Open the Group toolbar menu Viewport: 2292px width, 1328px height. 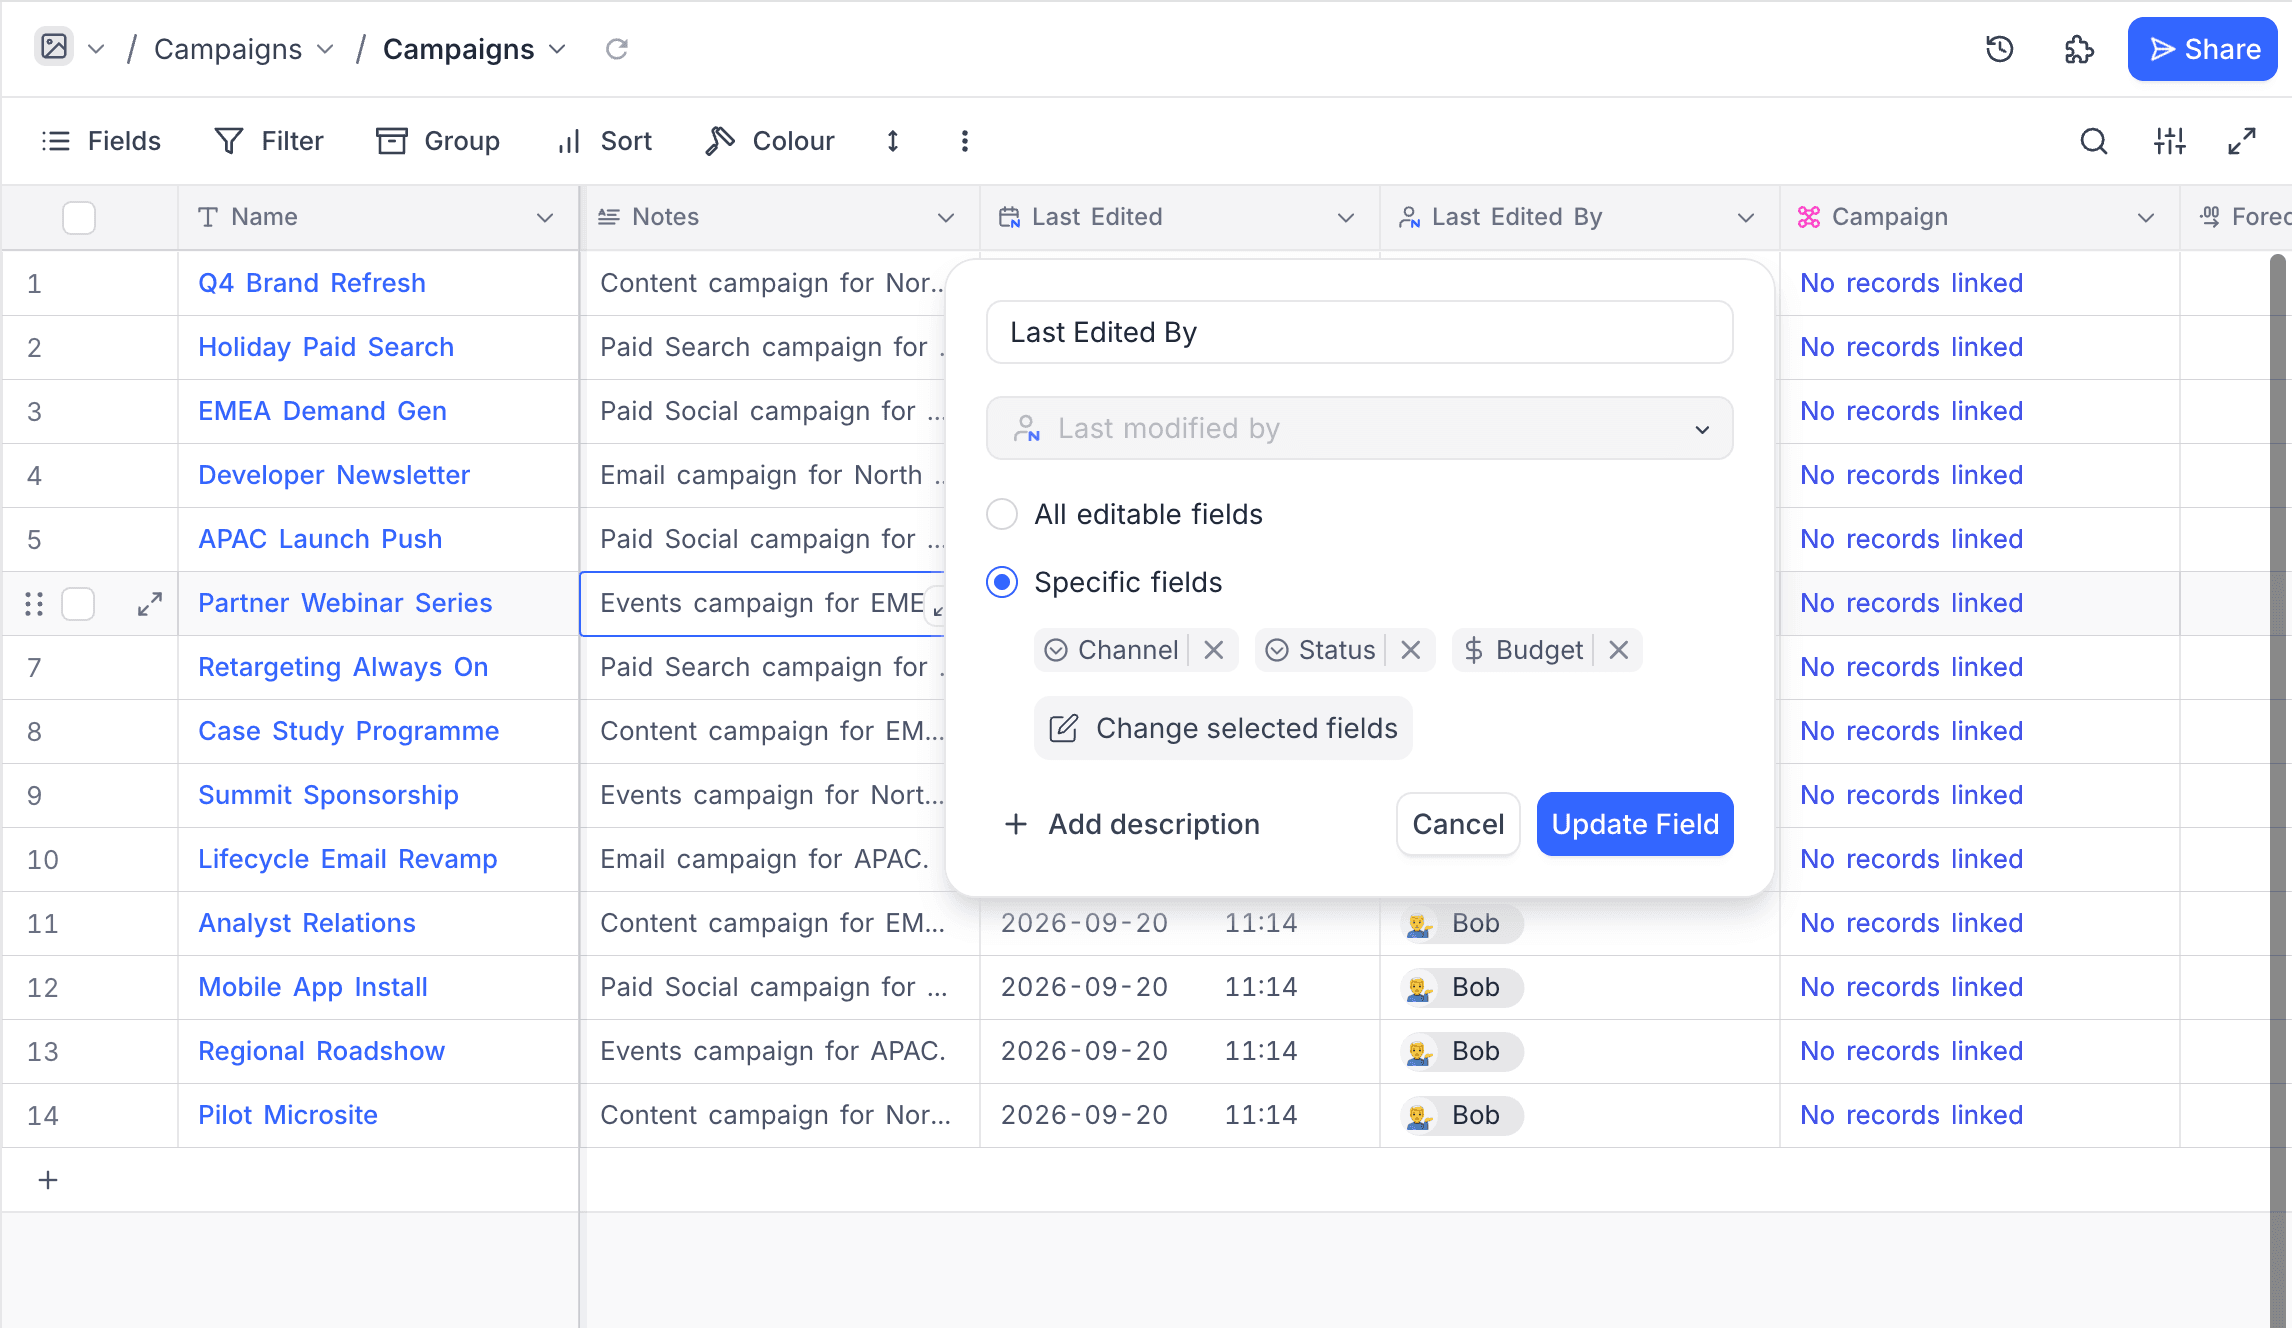(438, 141)
